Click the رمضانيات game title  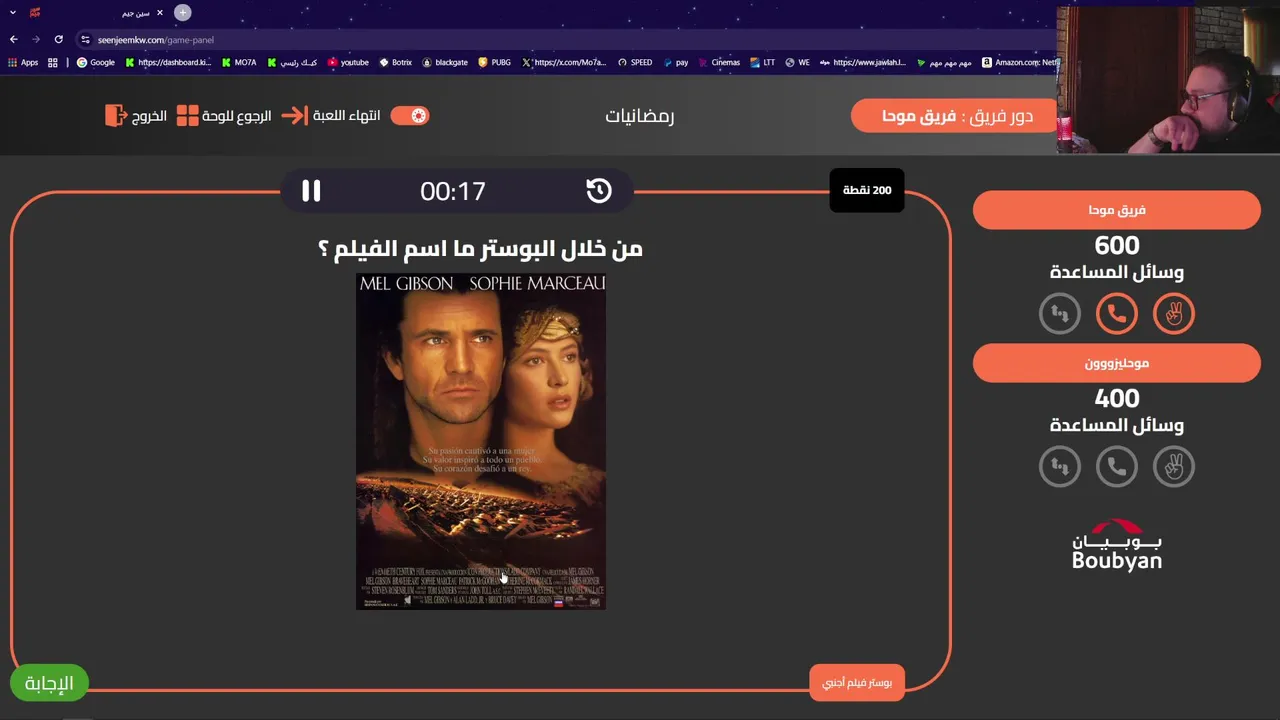(640, 115)
